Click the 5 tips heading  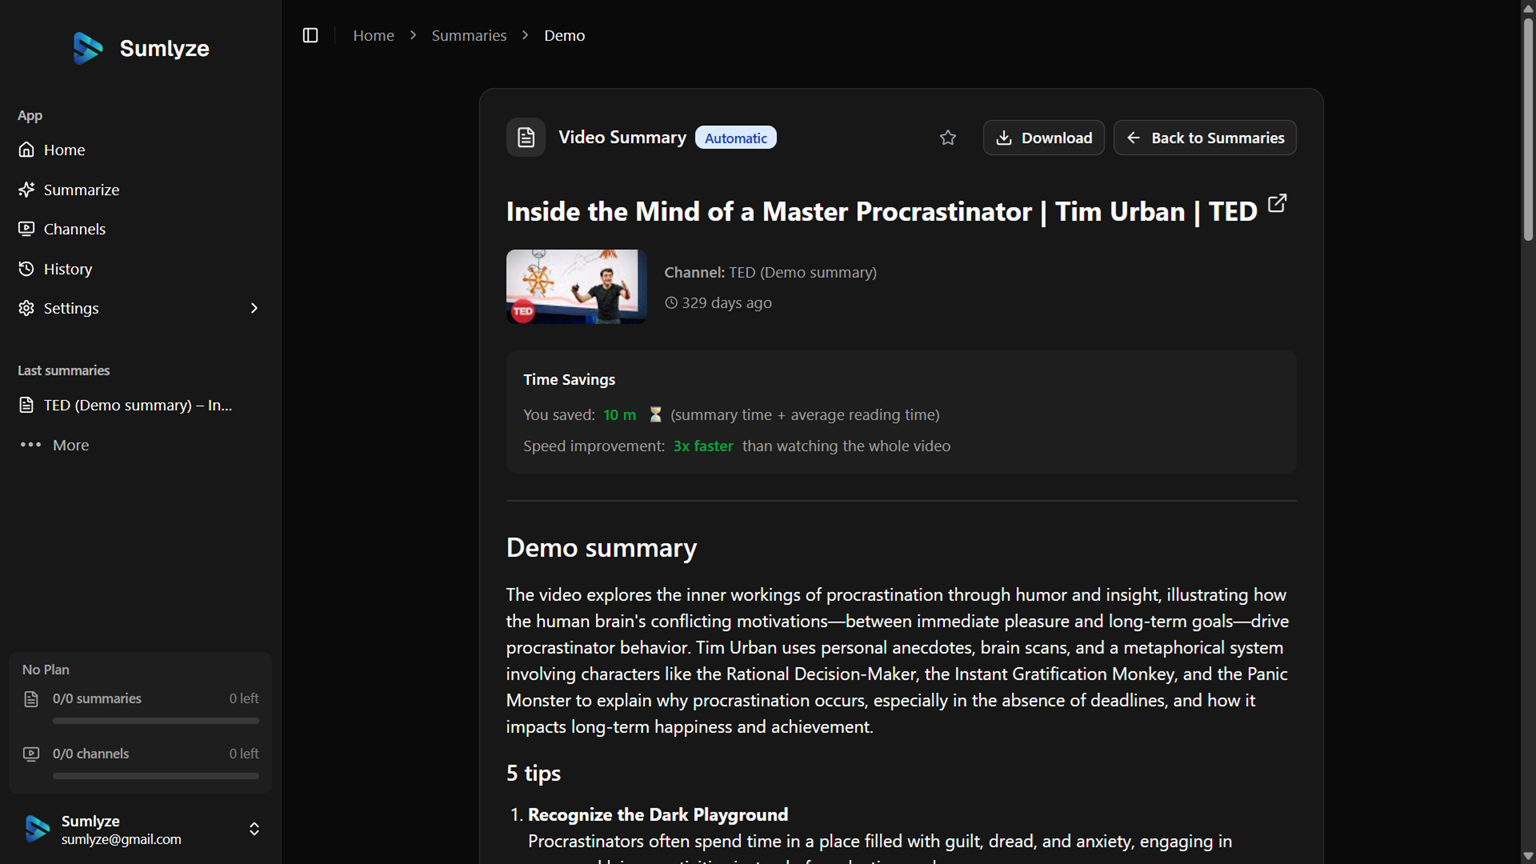(533, 773)
